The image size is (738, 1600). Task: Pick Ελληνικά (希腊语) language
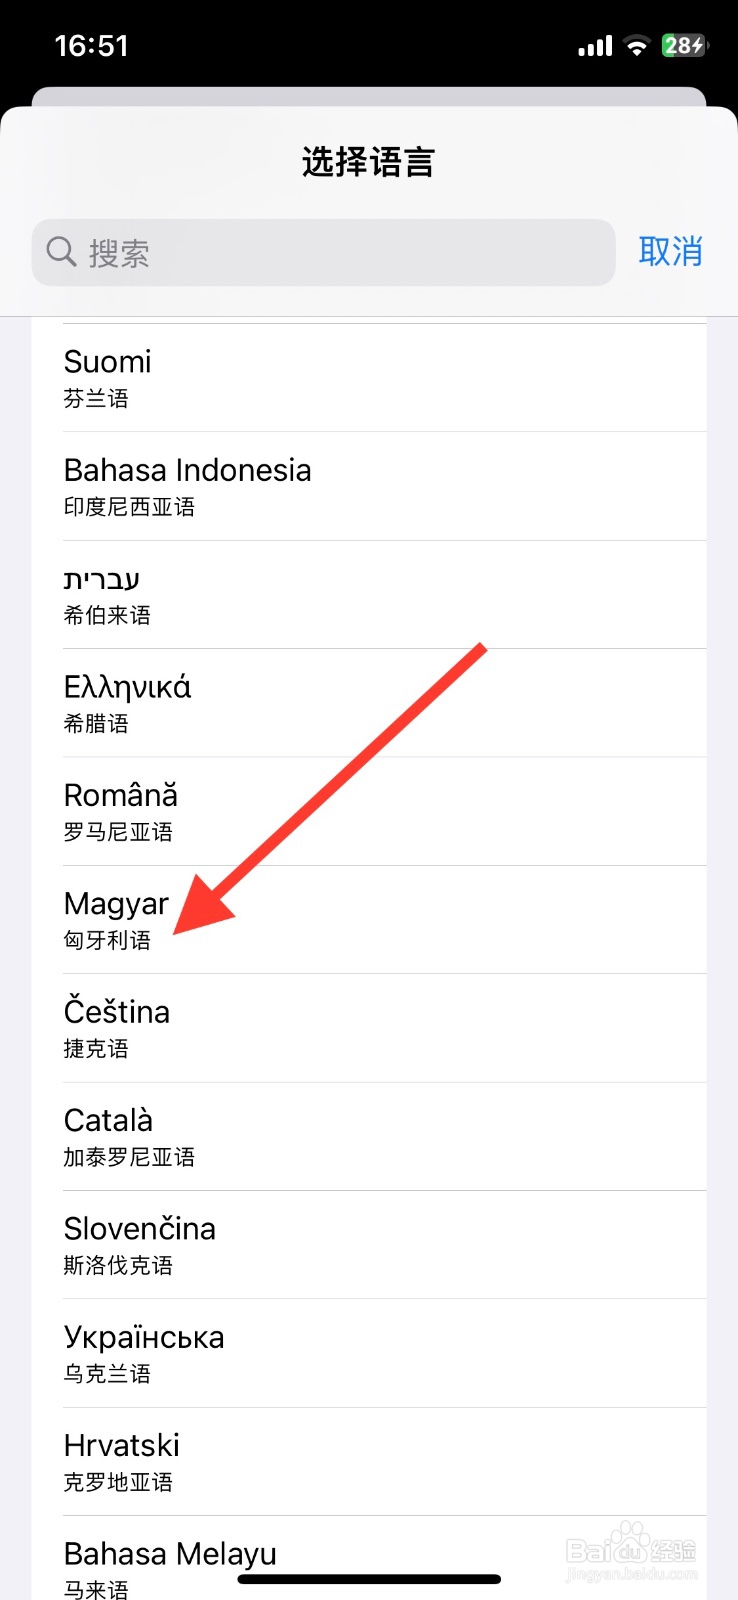pos(368,703)
